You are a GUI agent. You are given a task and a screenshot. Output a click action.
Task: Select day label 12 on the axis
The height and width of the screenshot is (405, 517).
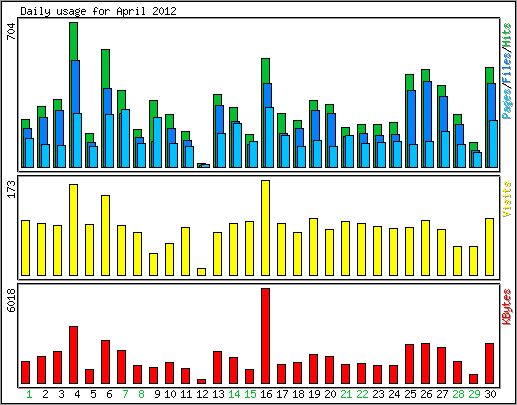tap(202, 394)
